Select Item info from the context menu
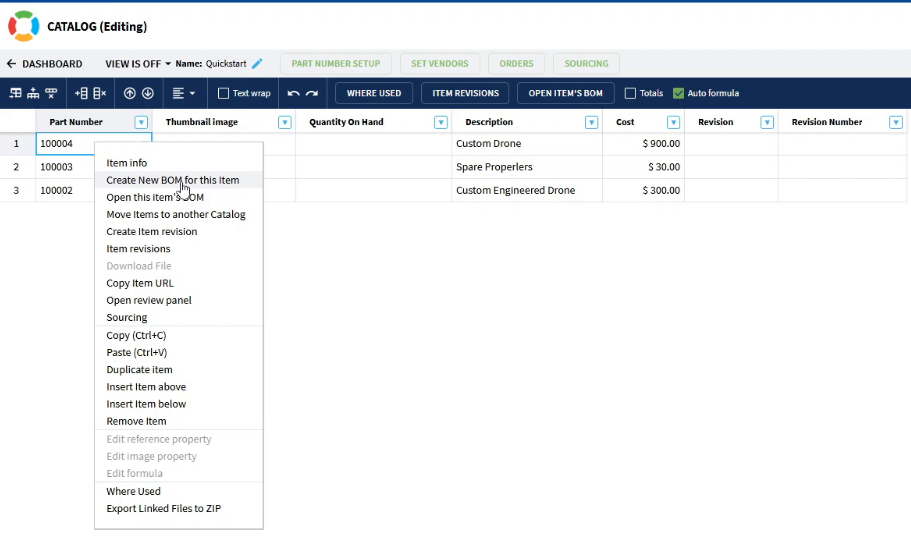The height and width of the screenshot is (540, 911). 179,163
